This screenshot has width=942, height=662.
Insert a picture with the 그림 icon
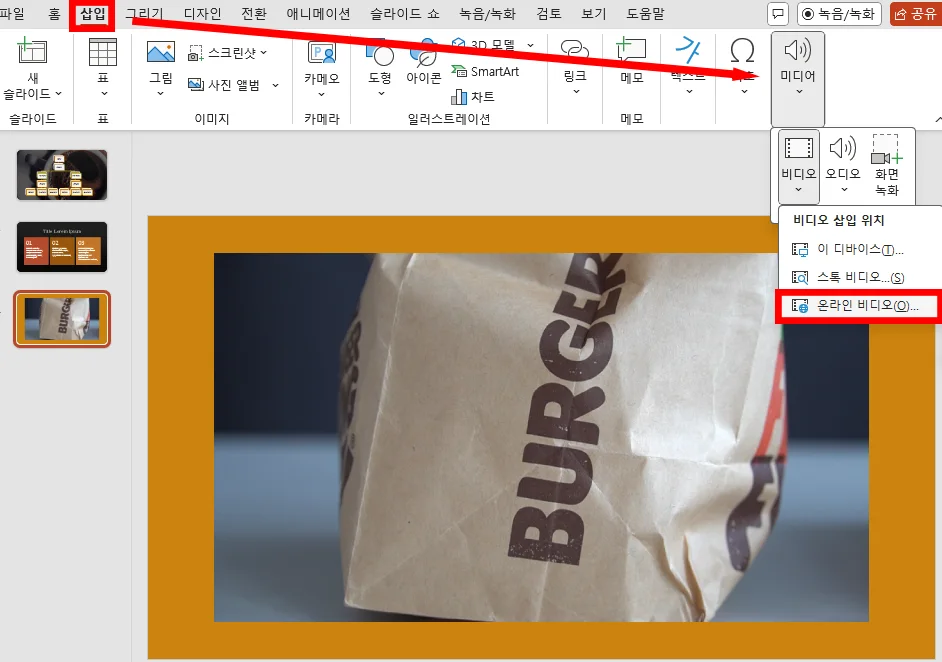tap(160, 52)
